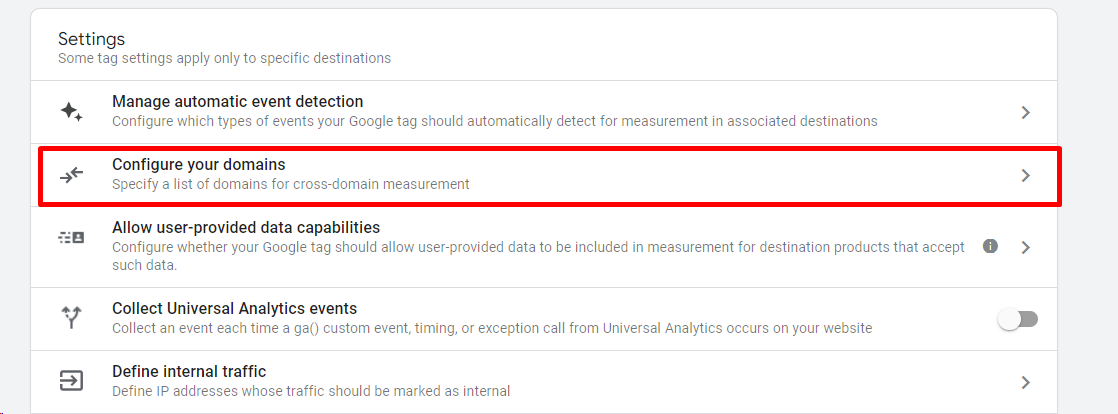
Task: Click the user-provided data capabilities icon
Action: [x=71, y=238]
